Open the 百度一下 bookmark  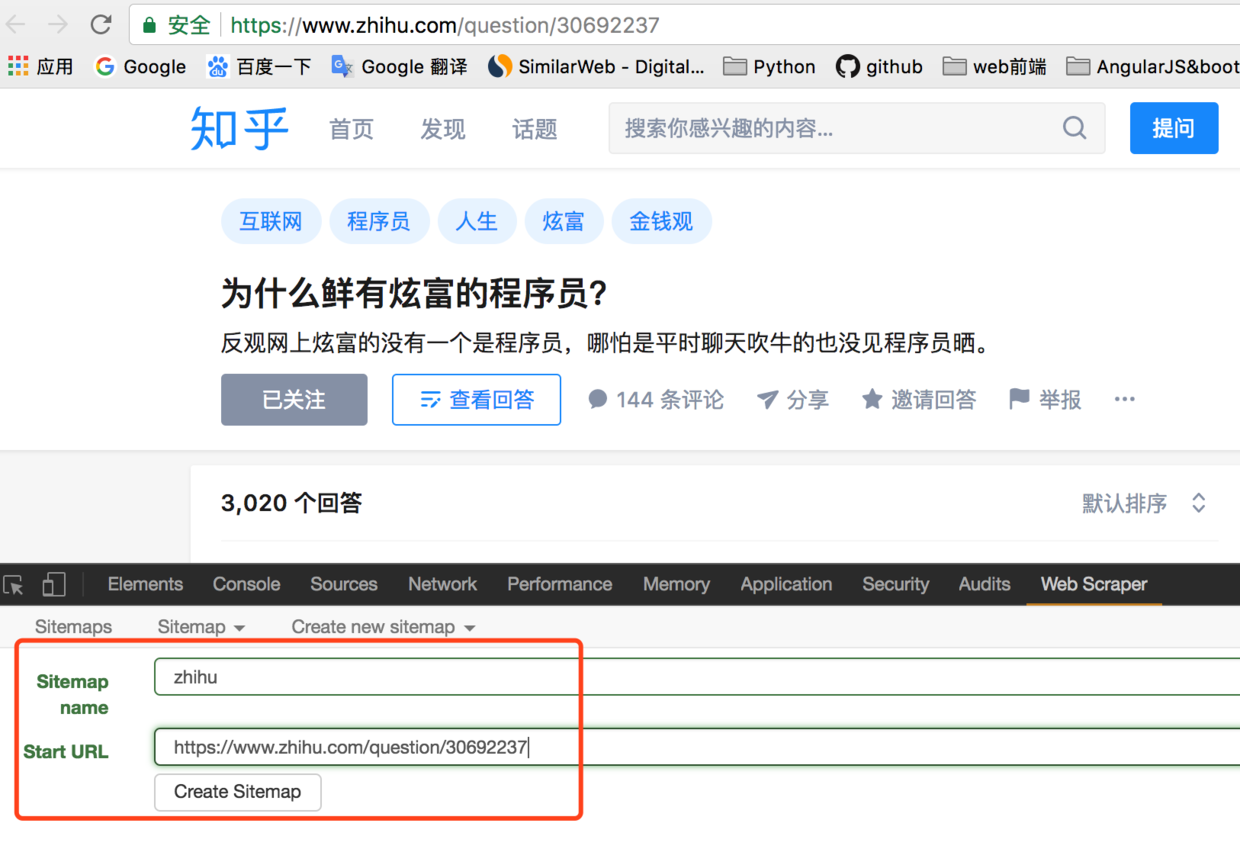259,66
